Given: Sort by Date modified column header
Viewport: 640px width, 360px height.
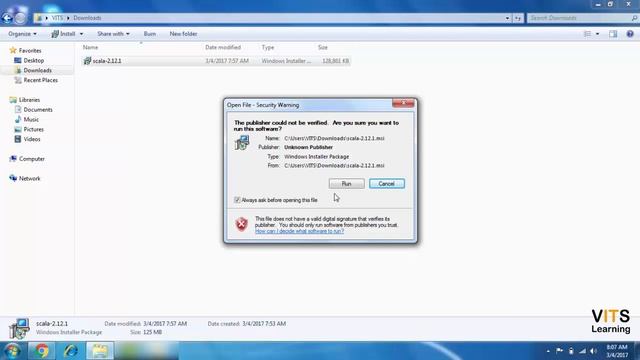Looking at the screenshot, I should (x=223, y=47).
